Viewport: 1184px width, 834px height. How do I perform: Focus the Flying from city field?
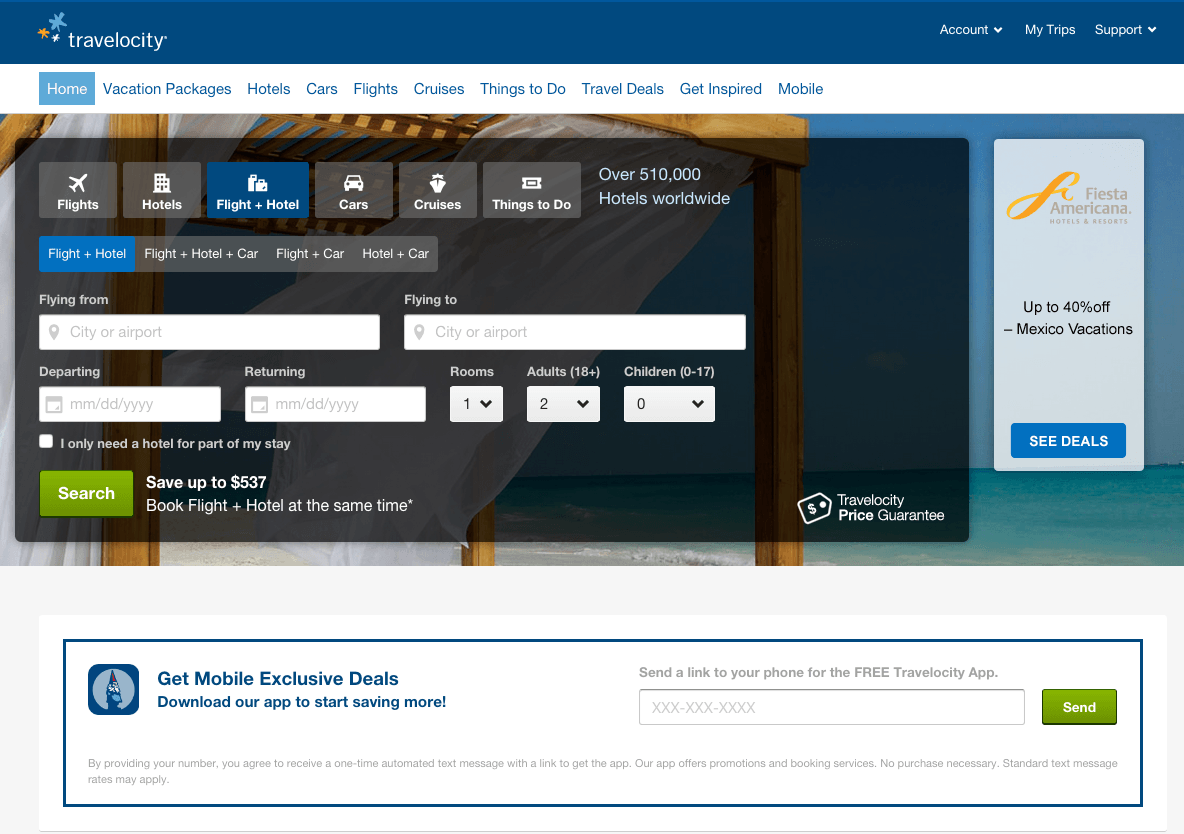tap(209, 332)
